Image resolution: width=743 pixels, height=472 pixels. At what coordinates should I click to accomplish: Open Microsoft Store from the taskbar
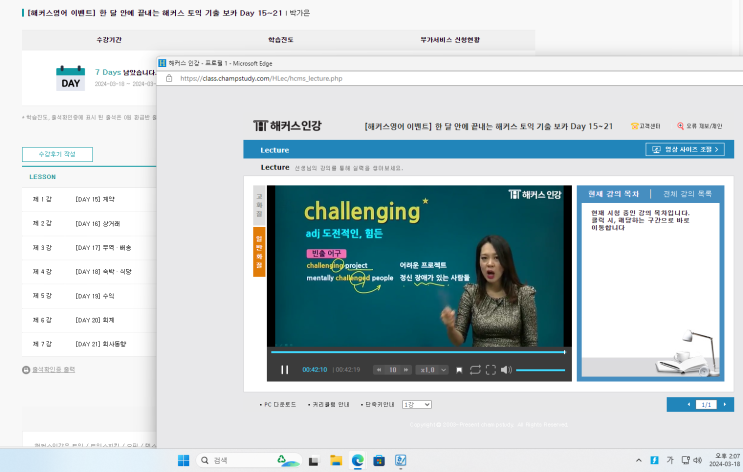tap(379, 460)
